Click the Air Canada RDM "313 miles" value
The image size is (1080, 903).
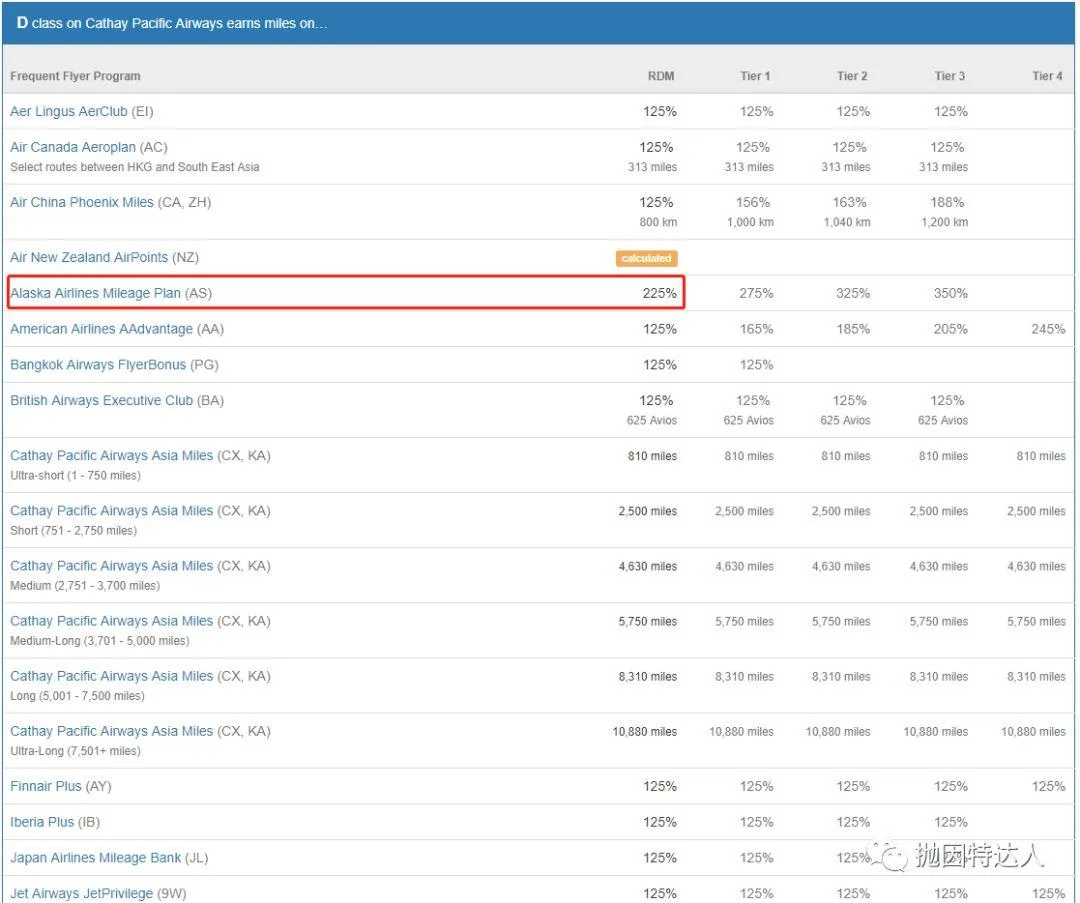tap(652, 167)
